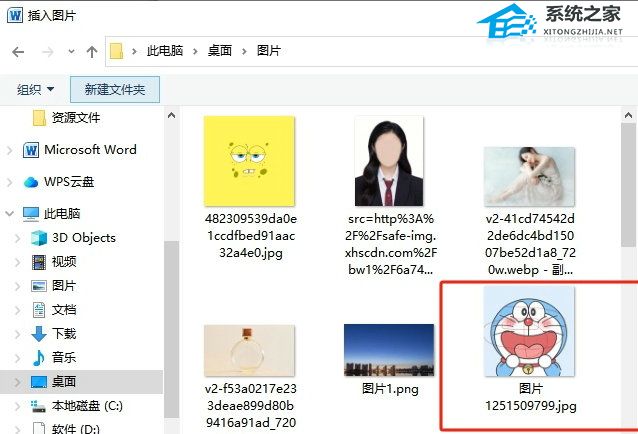Select 此电脑 in the address path
The image size is (638, 434).
(x=165, y=51)
